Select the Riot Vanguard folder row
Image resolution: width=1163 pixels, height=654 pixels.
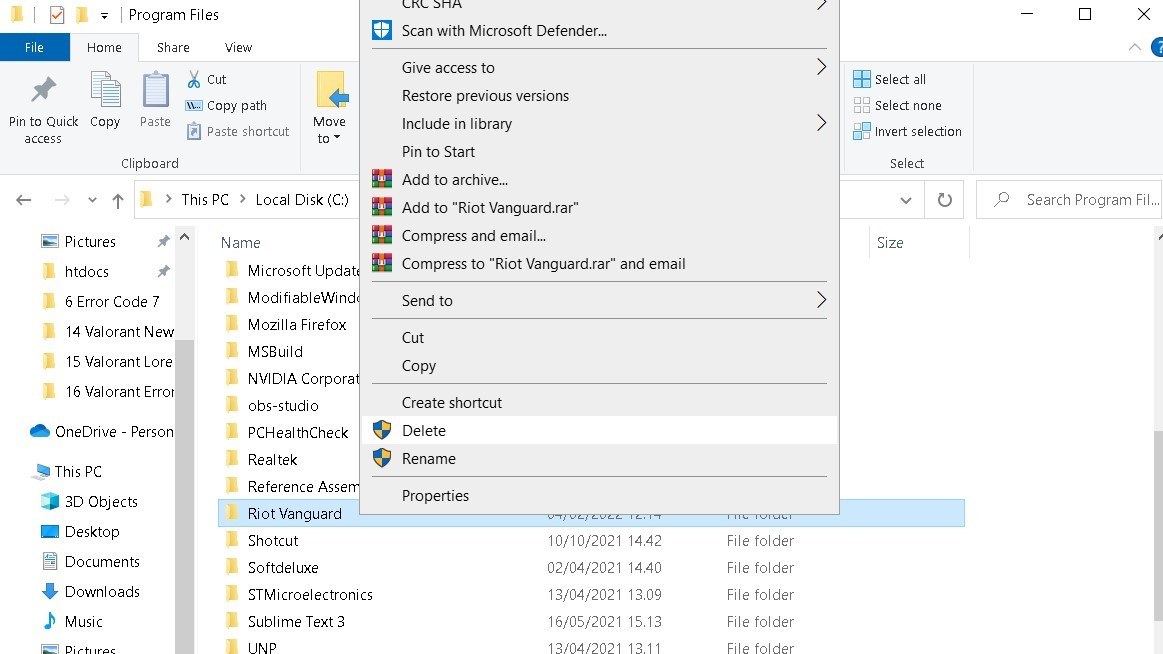tap(591, 513)
